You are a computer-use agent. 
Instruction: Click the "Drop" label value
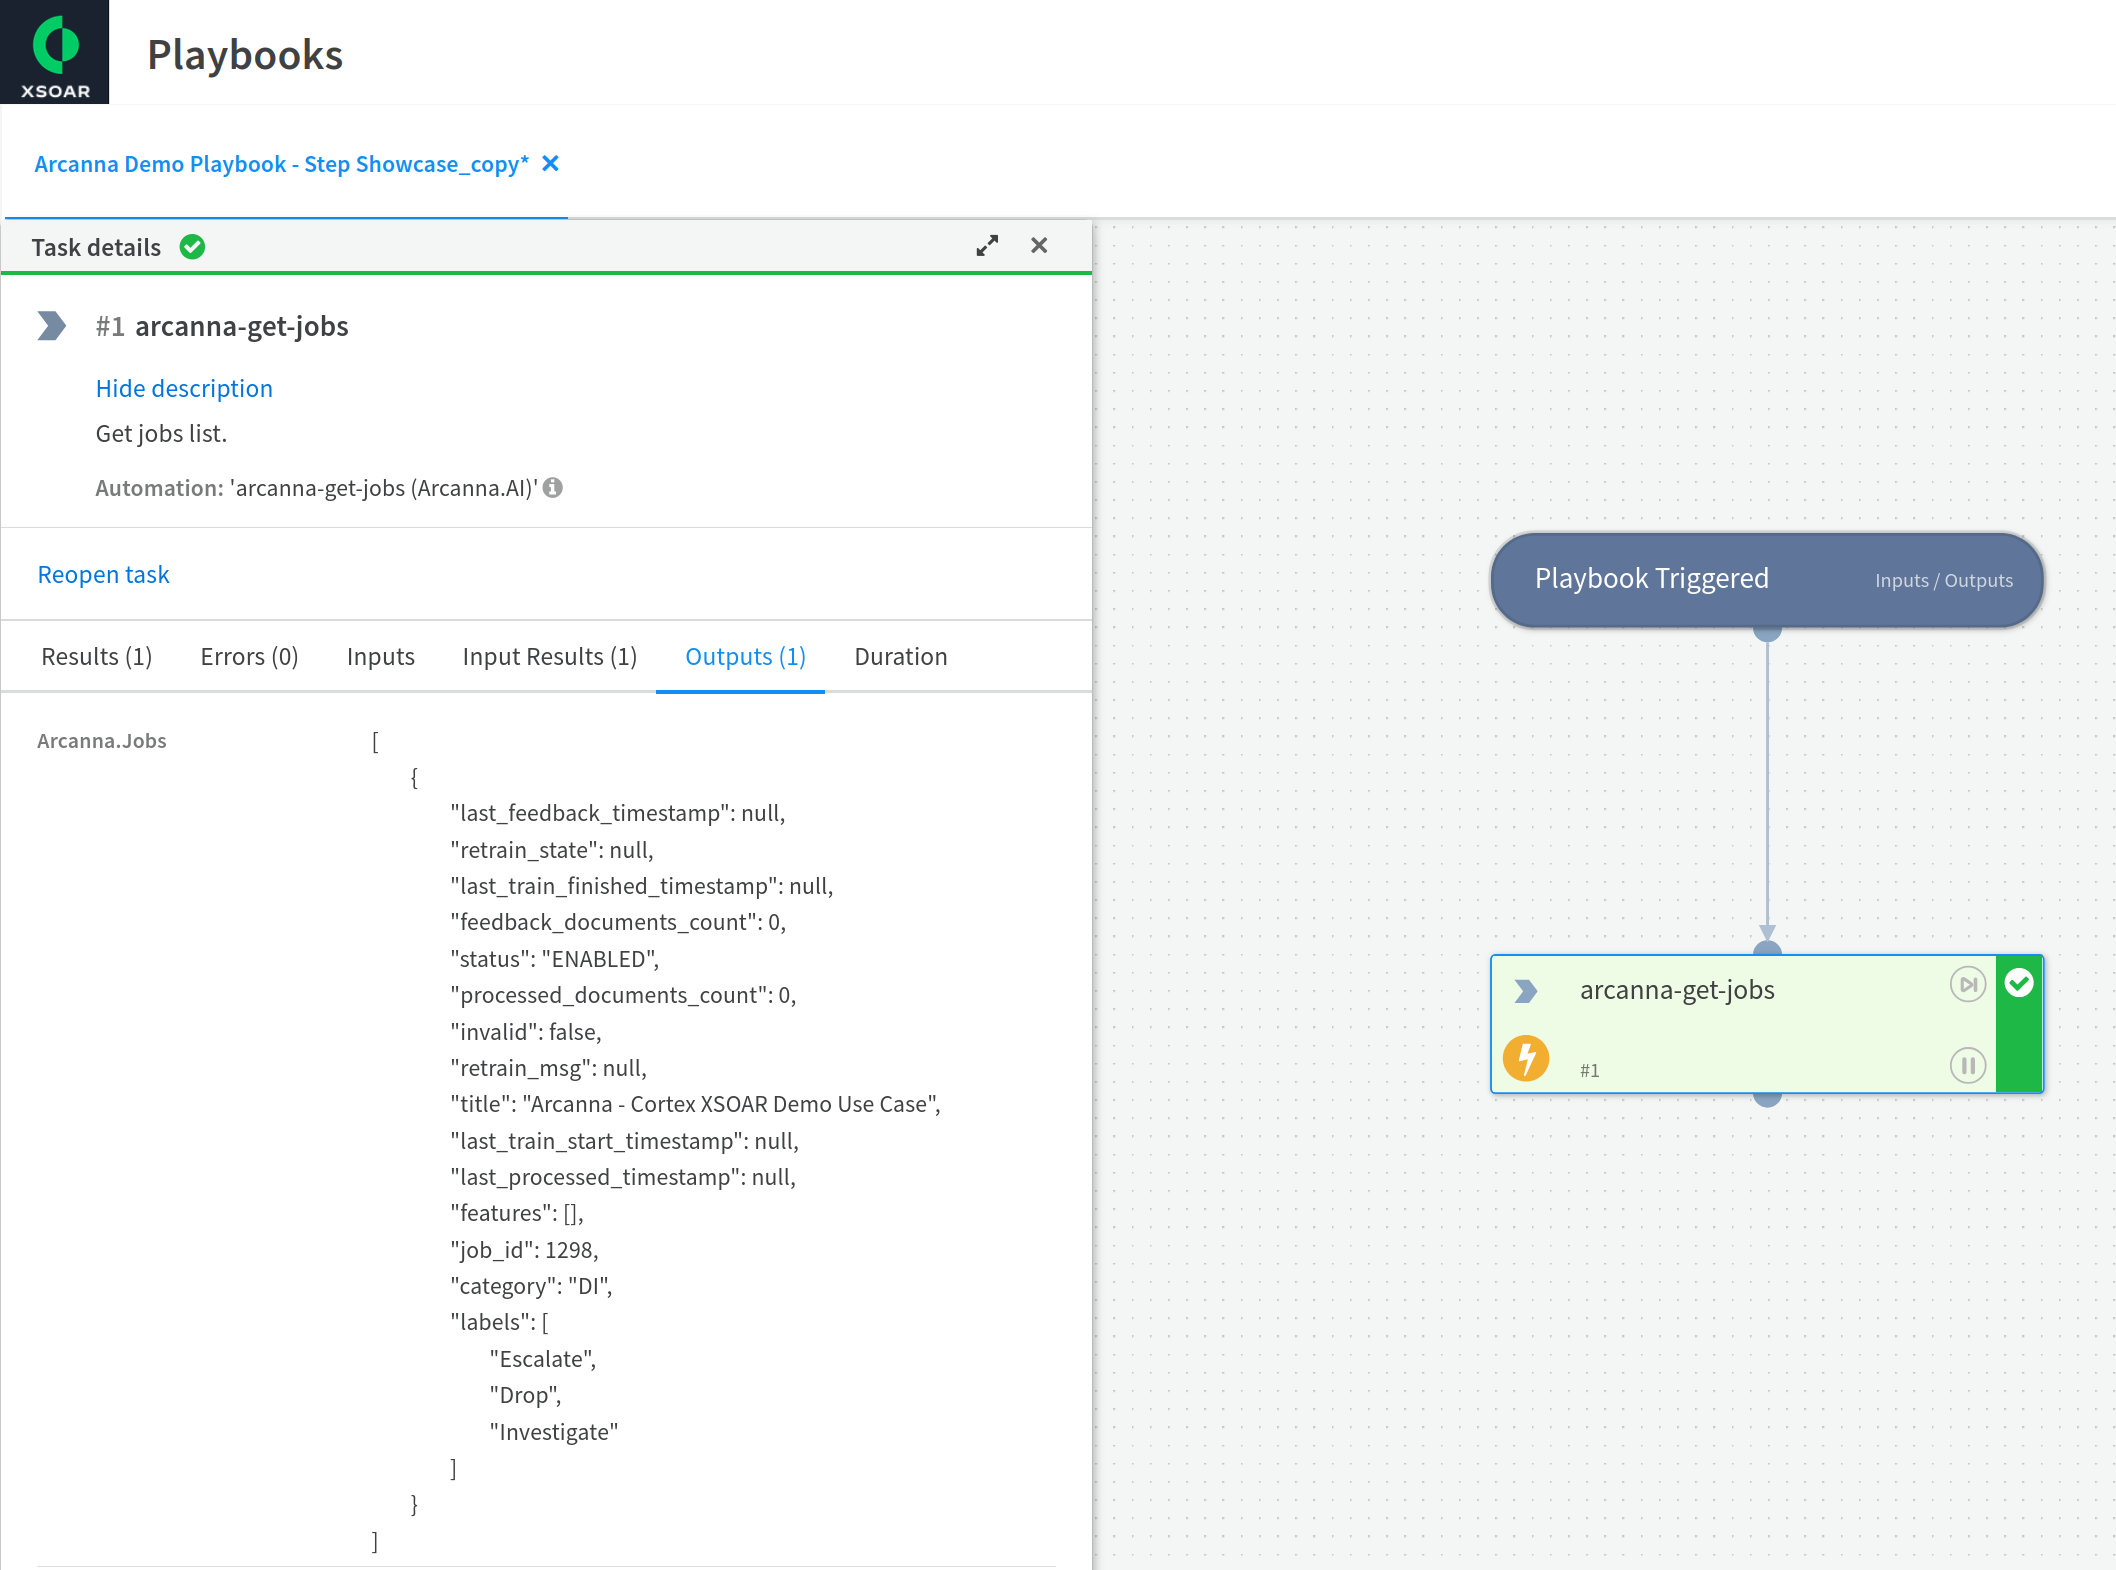point(525,1395)
